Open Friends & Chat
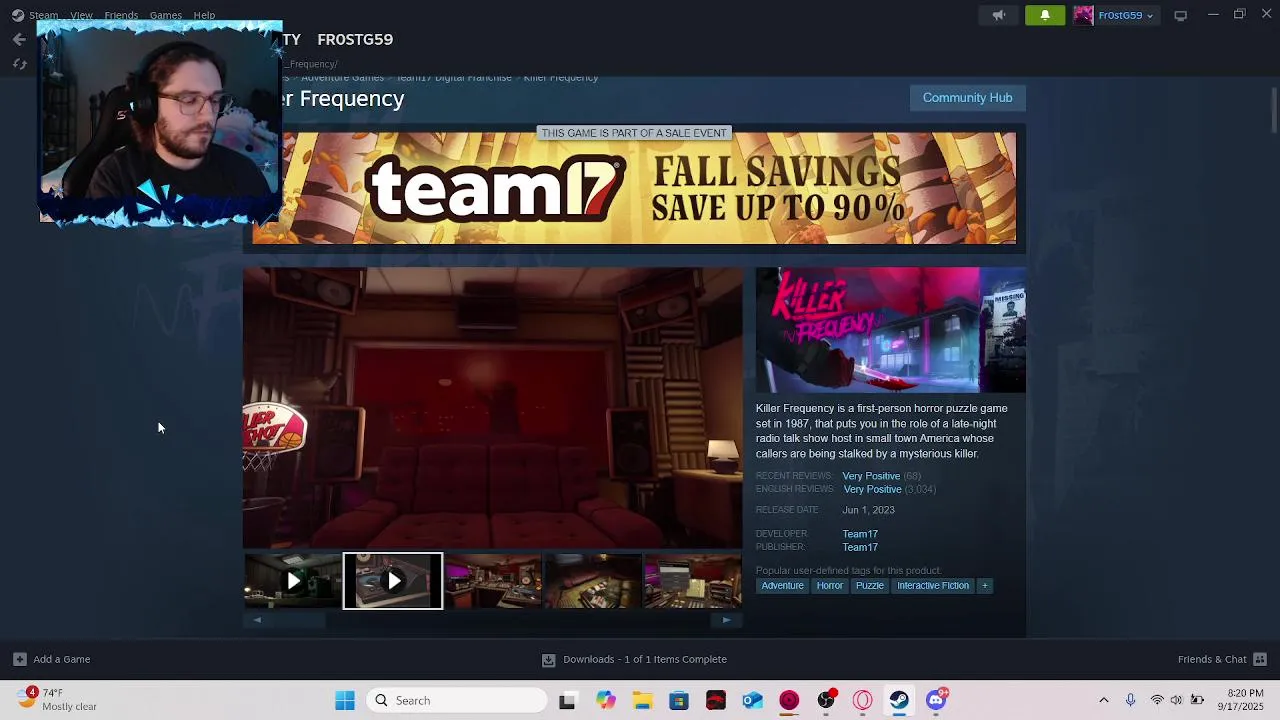This screenshot has width=1280, height=720. click(1212, 659)
